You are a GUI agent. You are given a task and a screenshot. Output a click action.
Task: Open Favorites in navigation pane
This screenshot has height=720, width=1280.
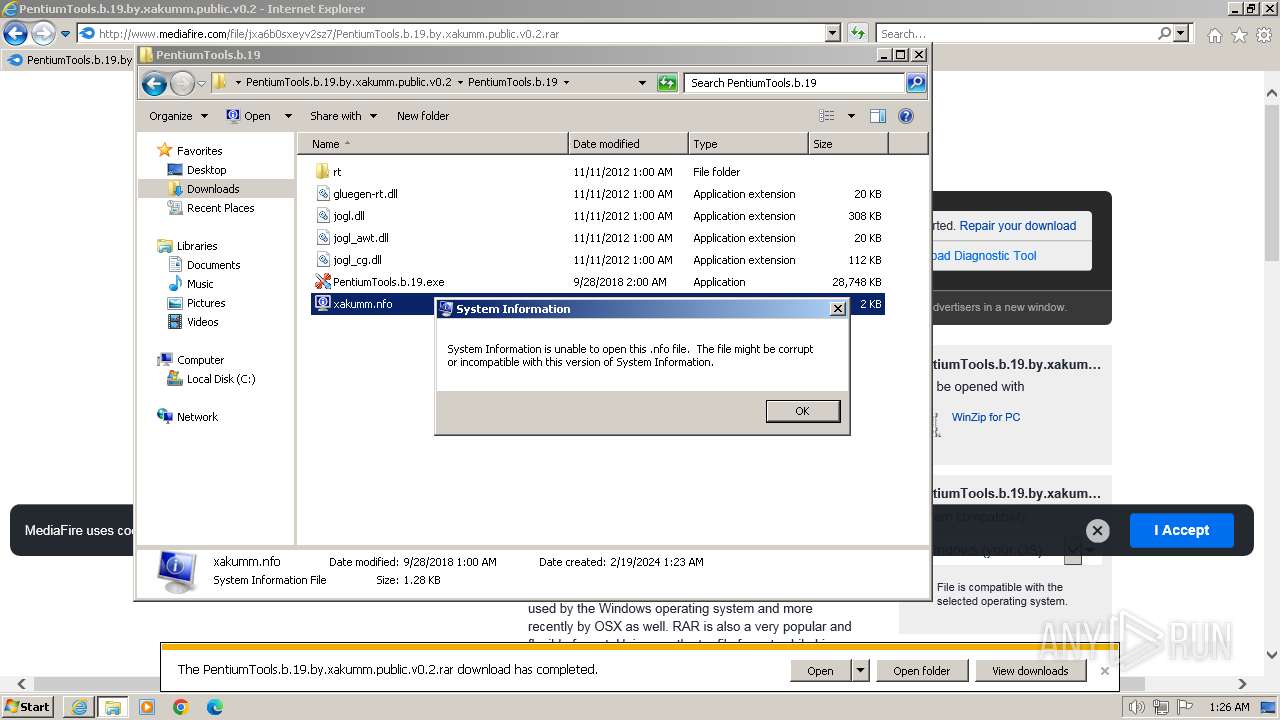[199, 151]
